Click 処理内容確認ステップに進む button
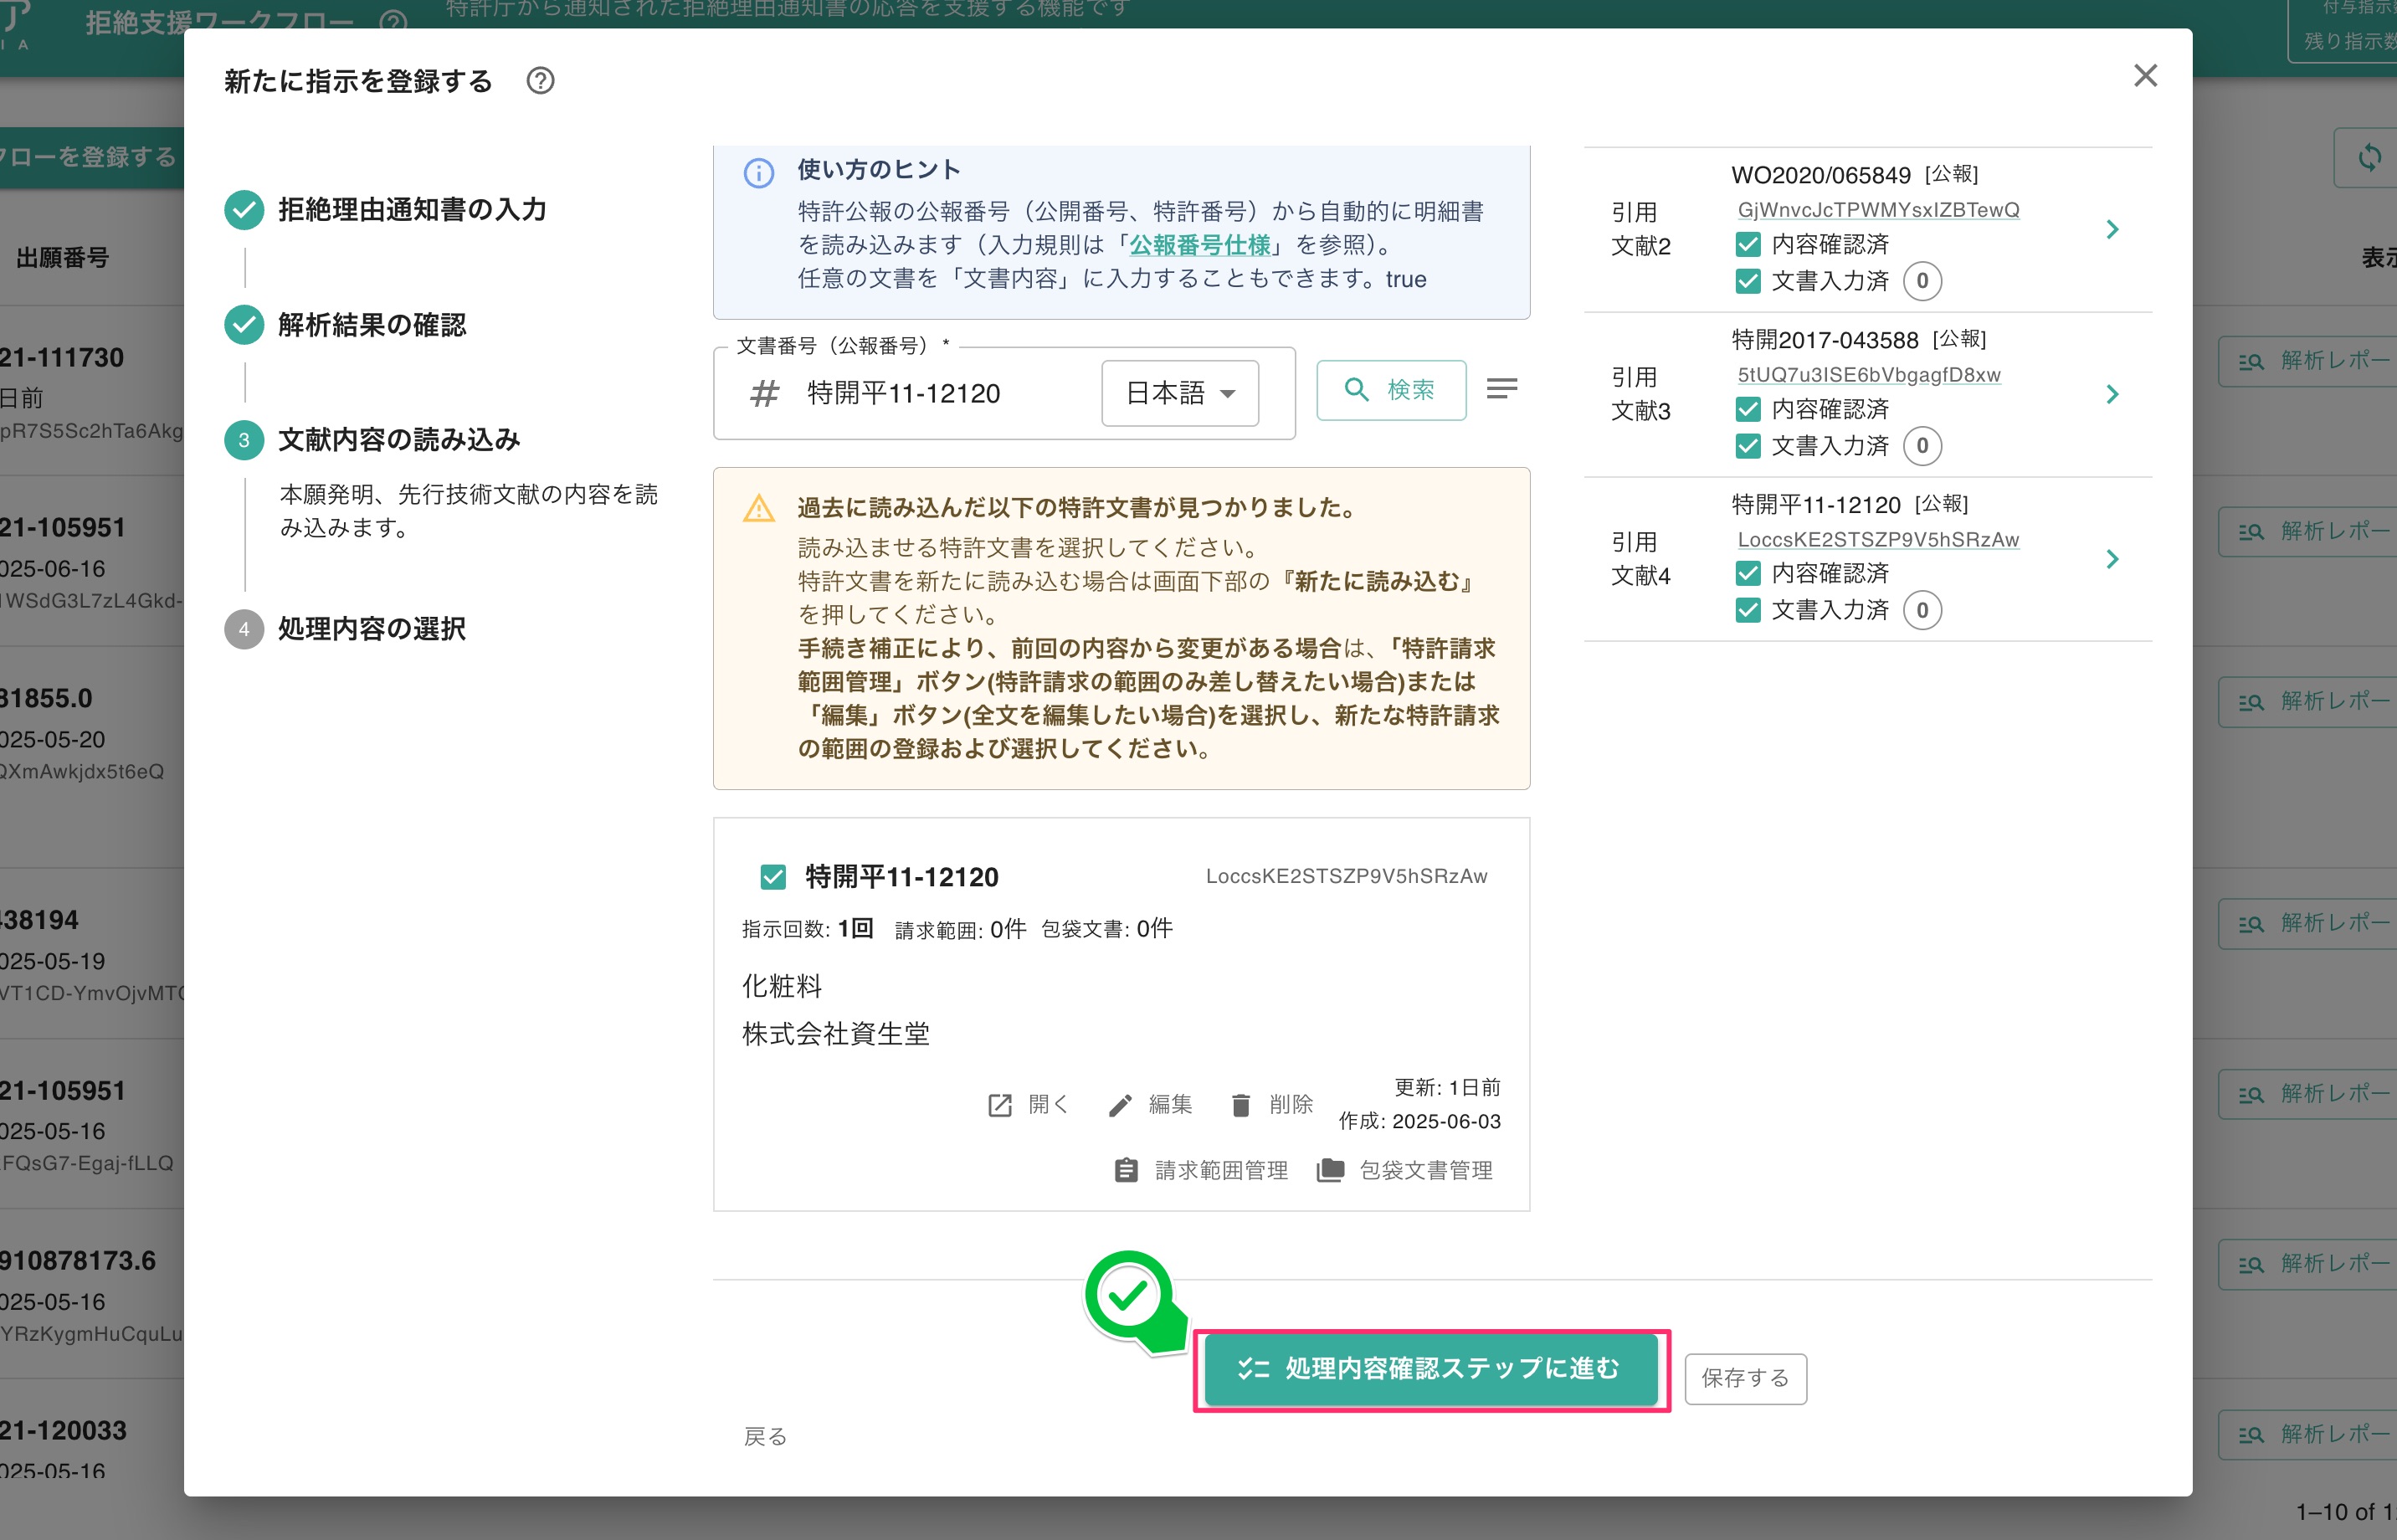This screenshot has width=2397, height=1540. click(x=1431, y=1369)
